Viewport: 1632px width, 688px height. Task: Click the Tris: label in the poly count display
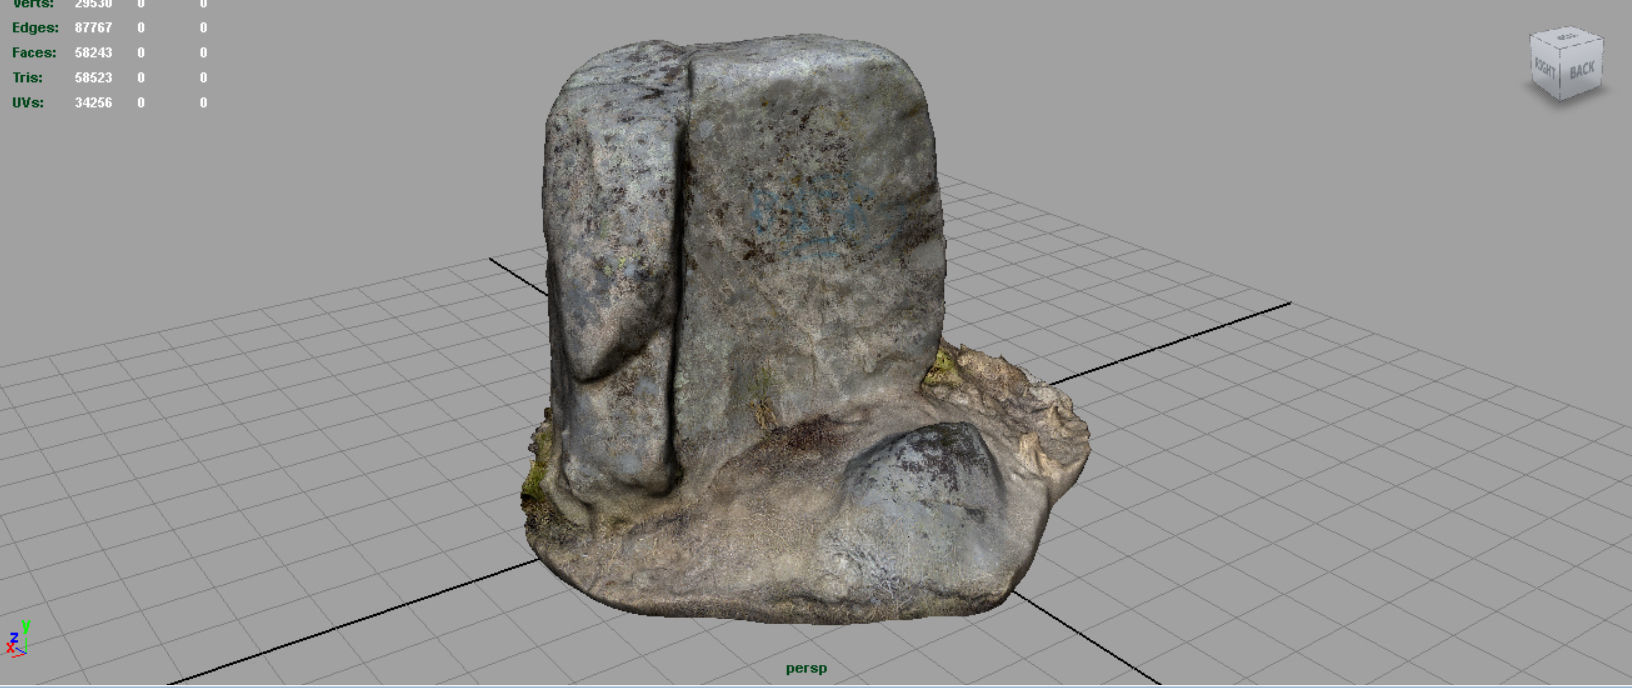pos(27,78)
